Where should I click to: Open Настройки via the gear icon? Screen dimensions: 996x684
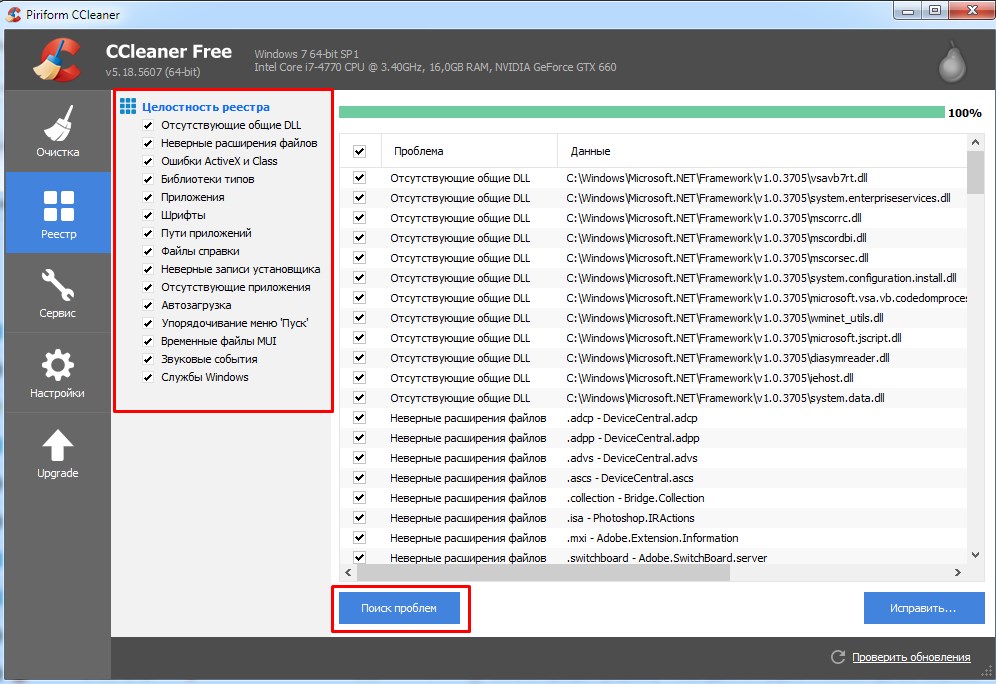click(x=58, y=365)
